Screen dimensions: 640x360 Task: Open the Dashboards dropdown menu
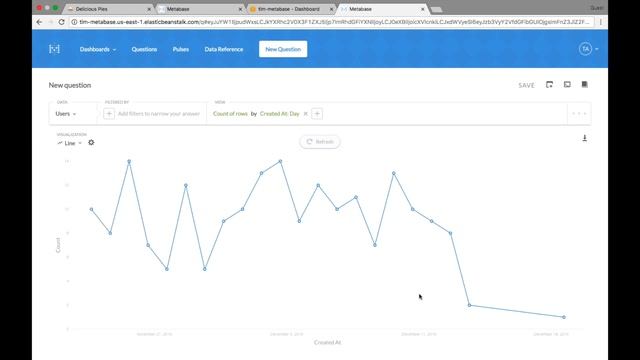pyautogui.click(x=98, y=49)
